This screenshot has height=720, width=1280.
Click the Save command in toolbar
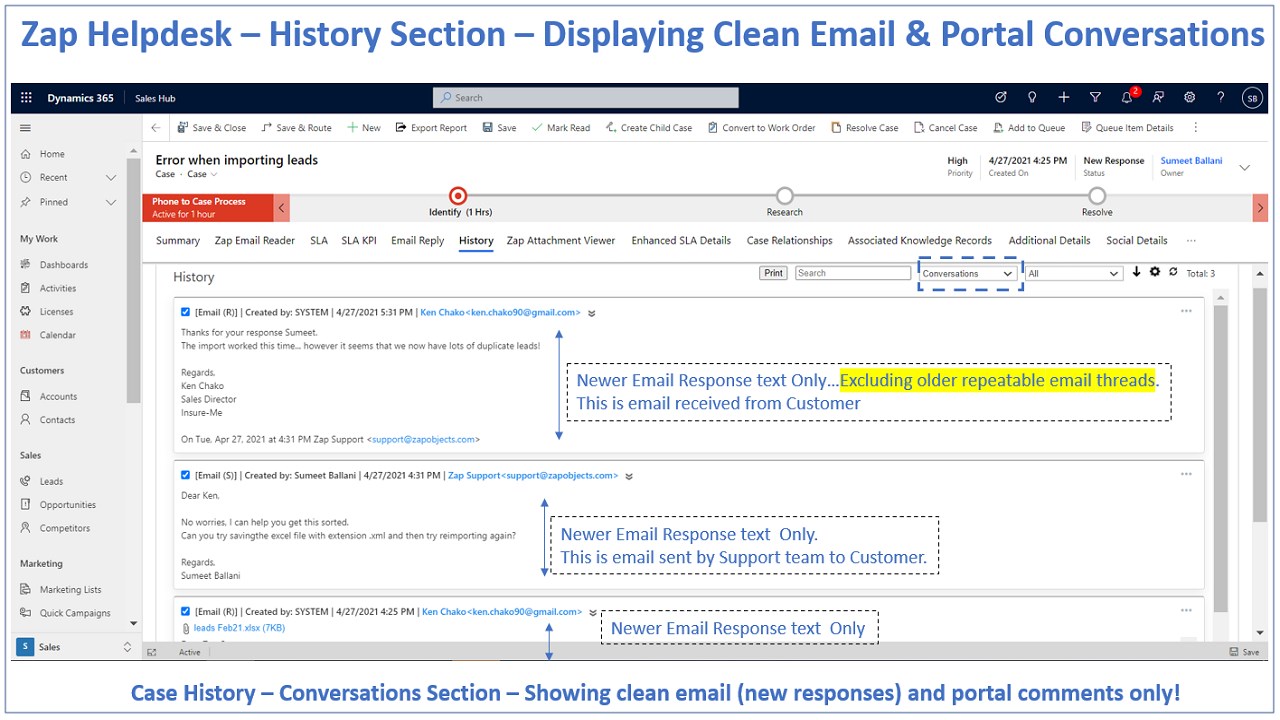pyautogui.click(x=500, y=128)
